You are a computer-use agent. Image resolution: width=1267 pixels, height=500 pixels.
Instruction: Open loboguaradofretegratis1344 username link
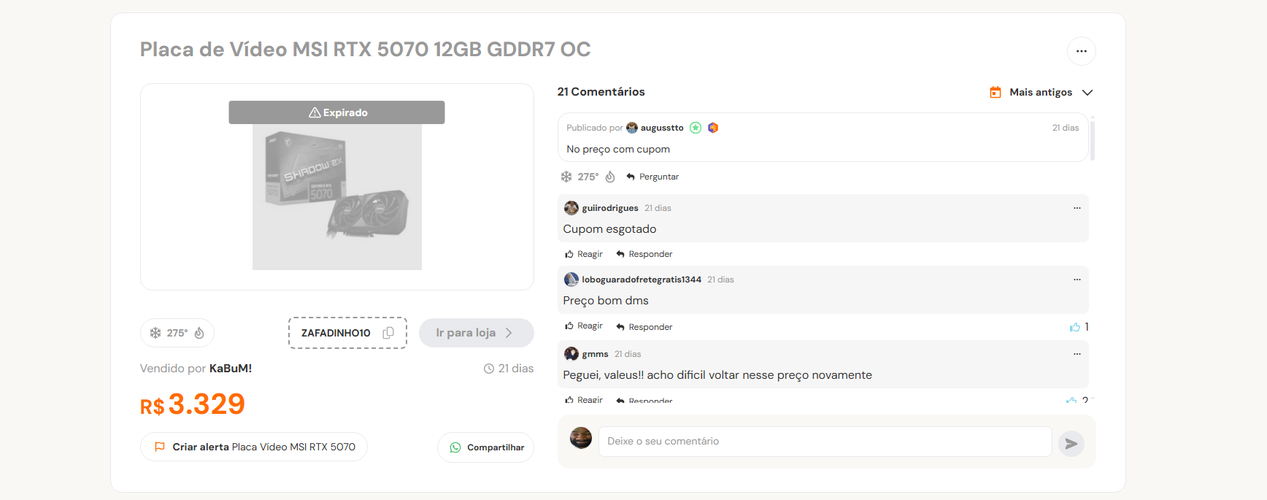642,280
